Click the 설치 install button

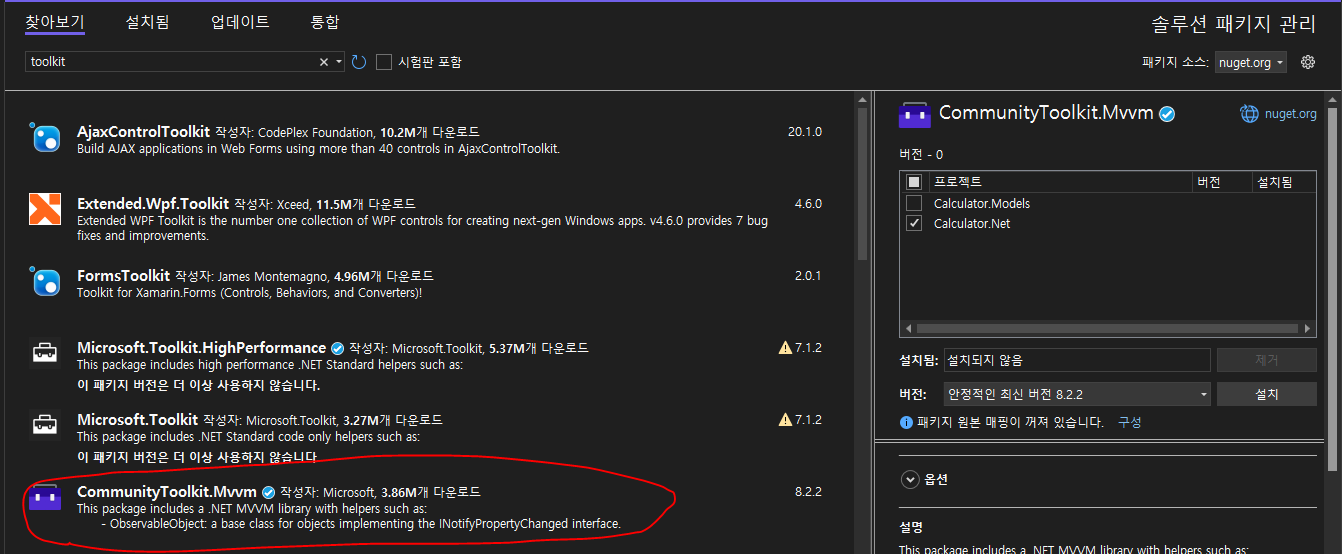1267,394
